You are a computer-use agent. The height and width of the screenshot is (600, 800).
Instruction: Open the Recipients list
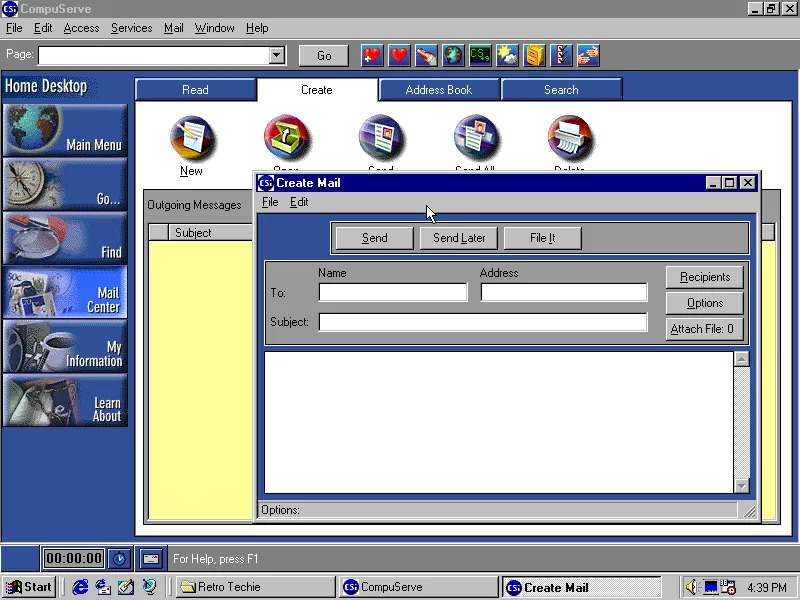(704, 277)
